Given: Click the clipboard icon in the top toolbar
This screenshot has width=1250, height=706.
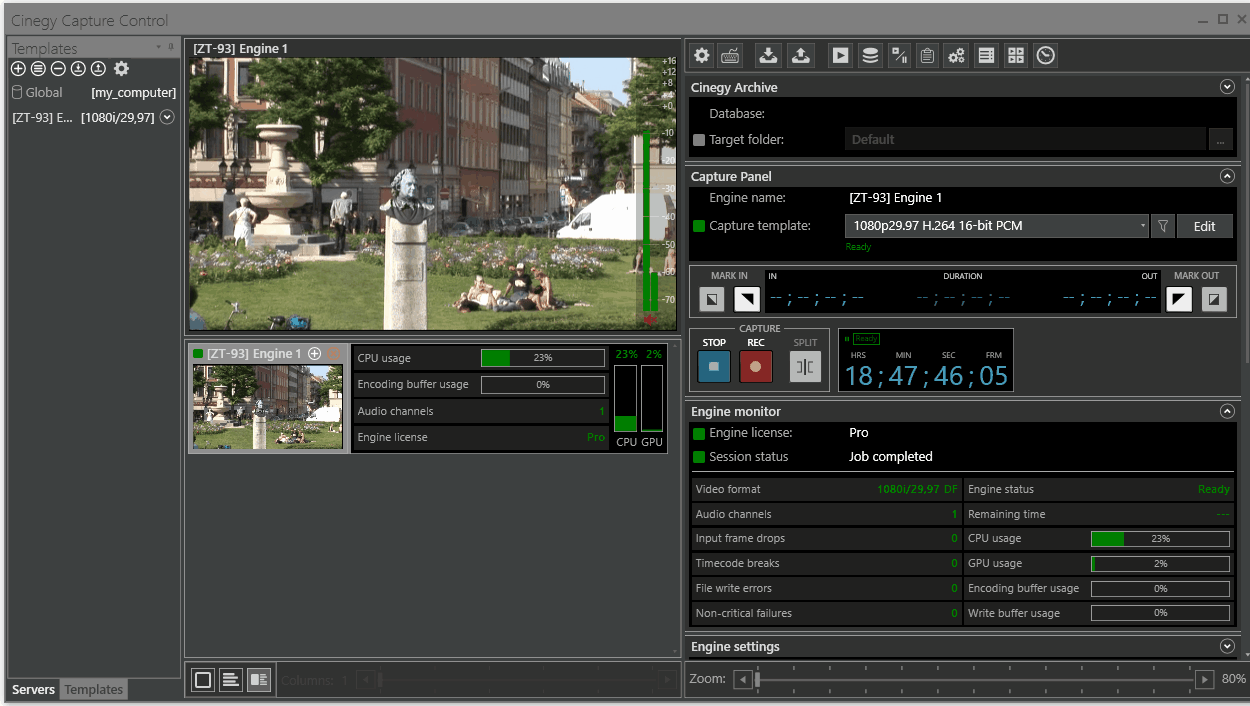Looking at the screenshot, I should coord(927,56).
